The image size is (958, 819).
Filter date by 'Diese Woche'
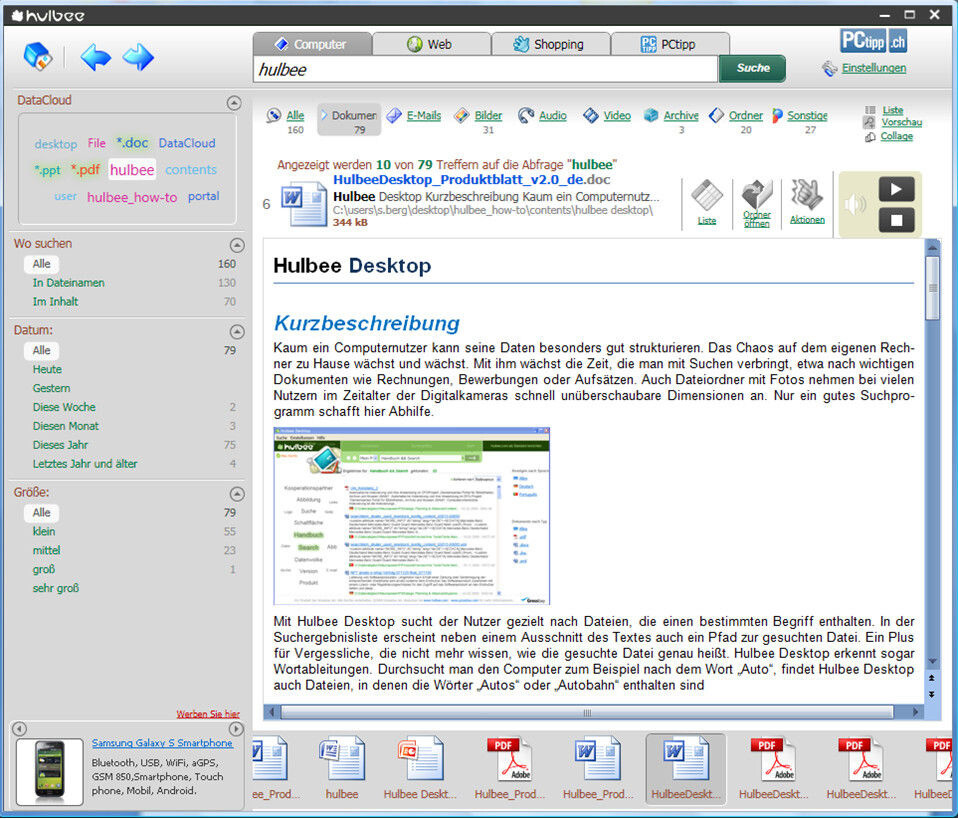click(x=64, y=407)
